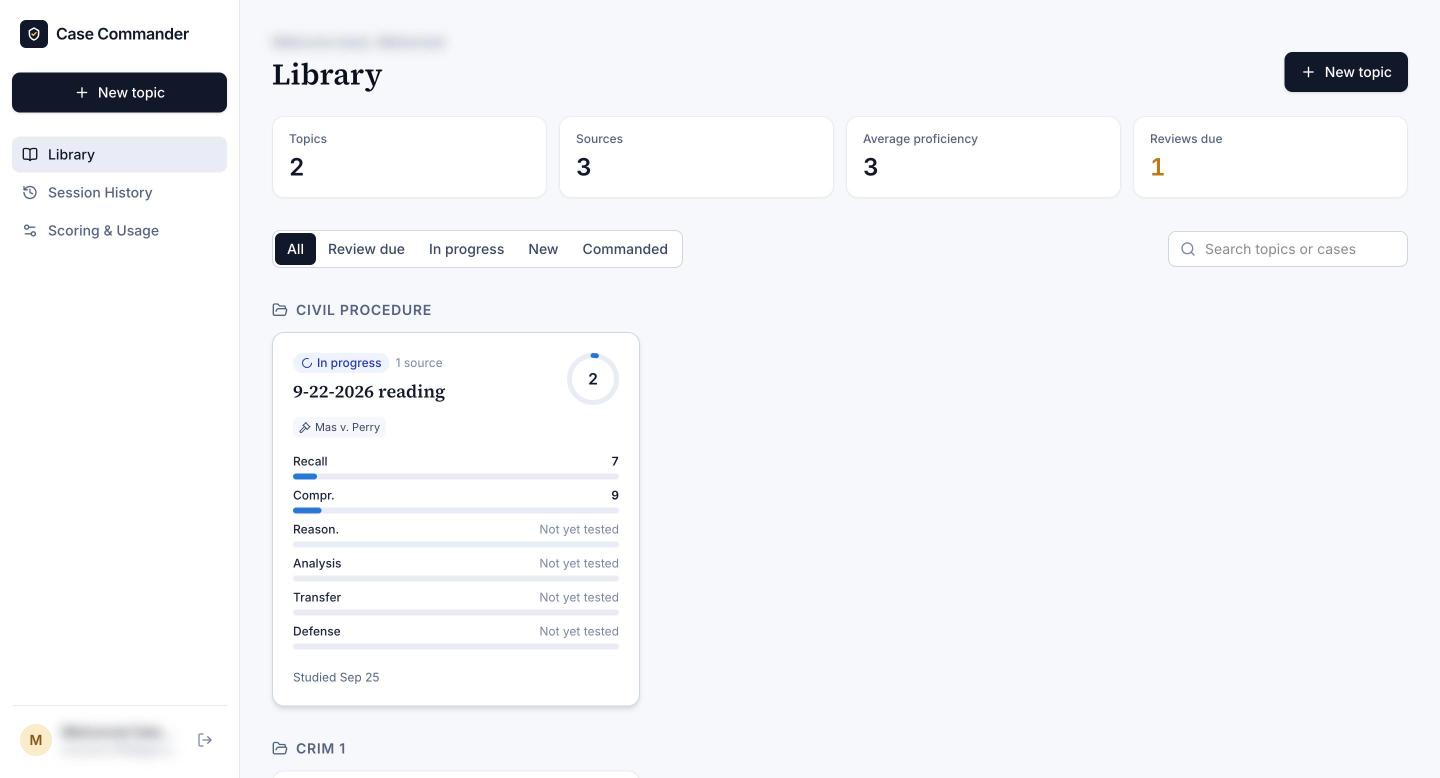
Task: Click the Session History clock icon
Action: tap(30, 192)
